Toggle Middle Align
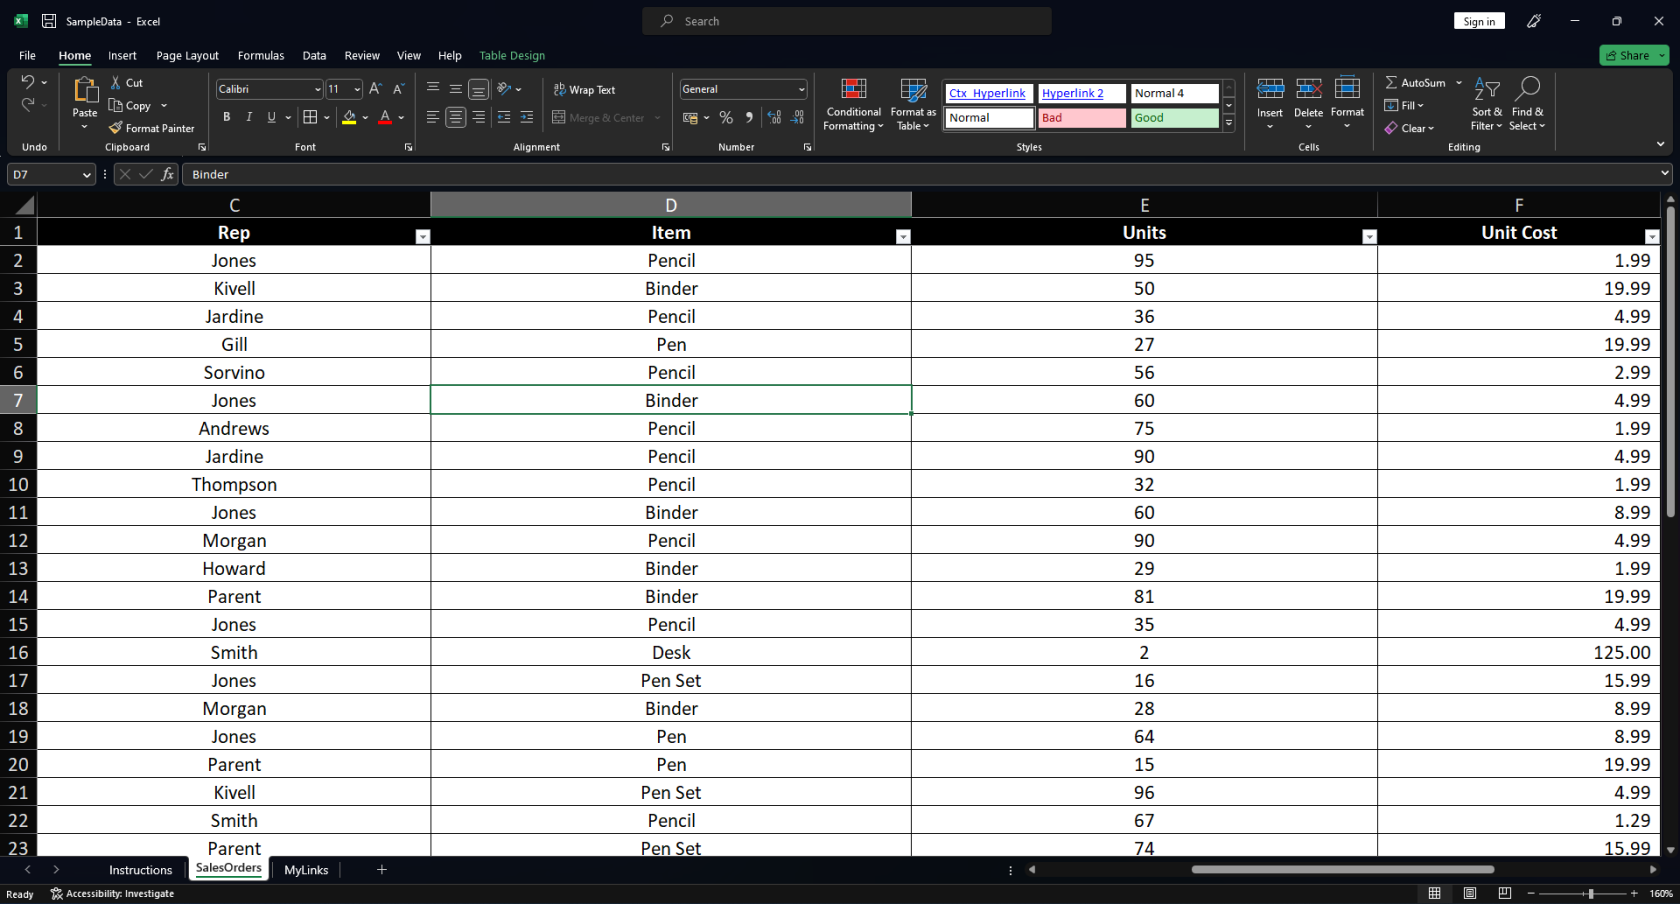This screenshot has height=904, width=1680. tap(455, 89)
